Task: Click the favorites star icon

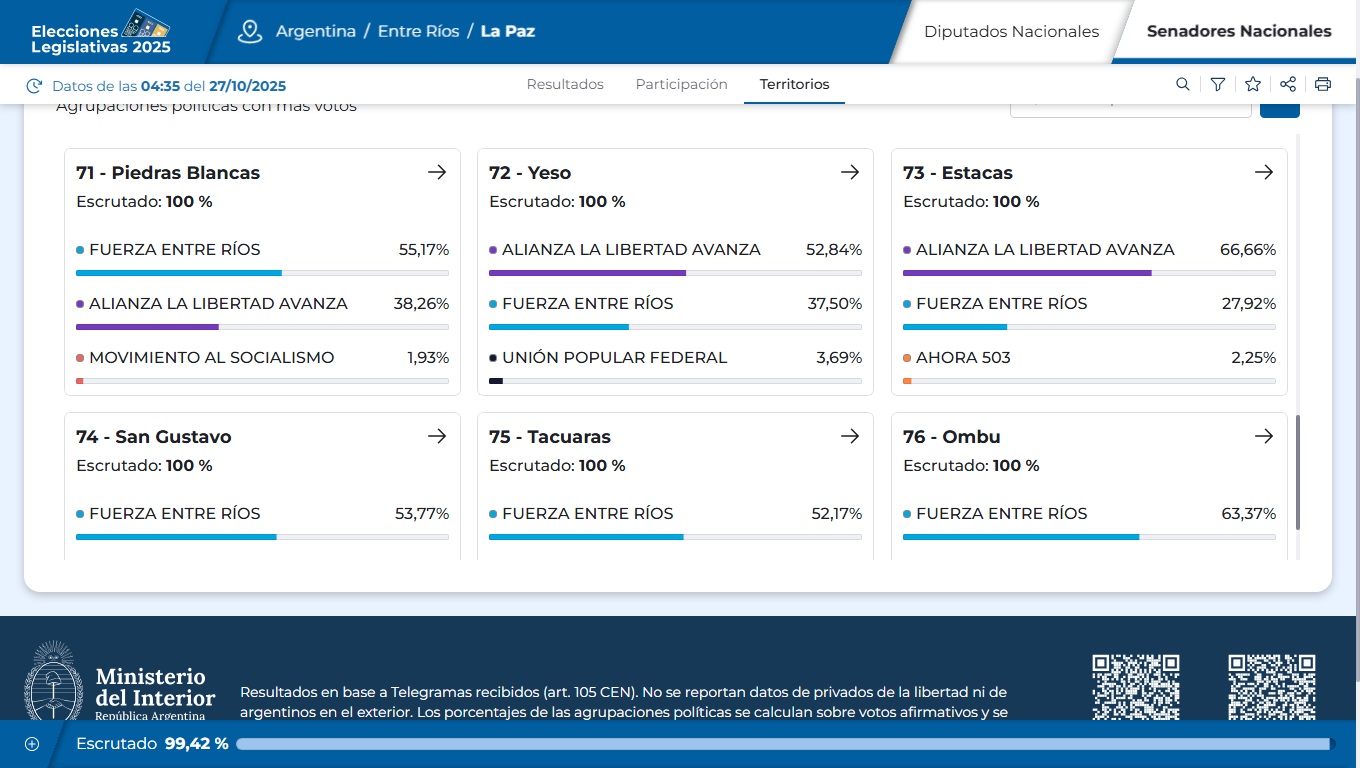Action: (1252, 85)
